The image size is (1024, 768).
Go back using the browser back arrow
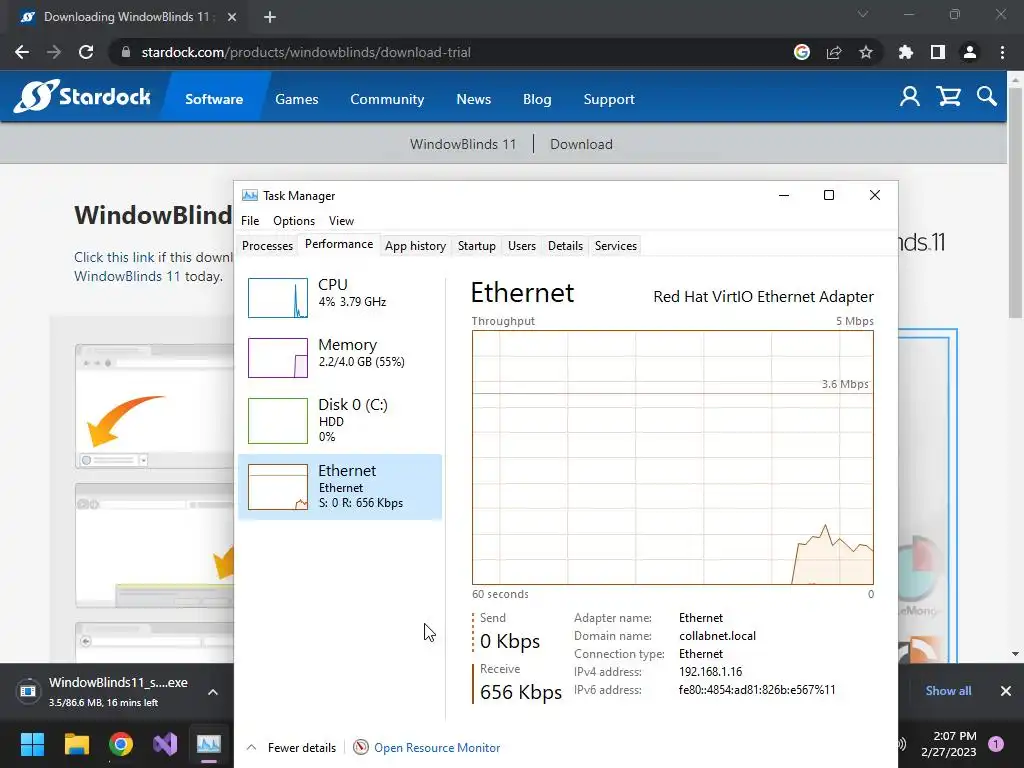tap(22, 52)
